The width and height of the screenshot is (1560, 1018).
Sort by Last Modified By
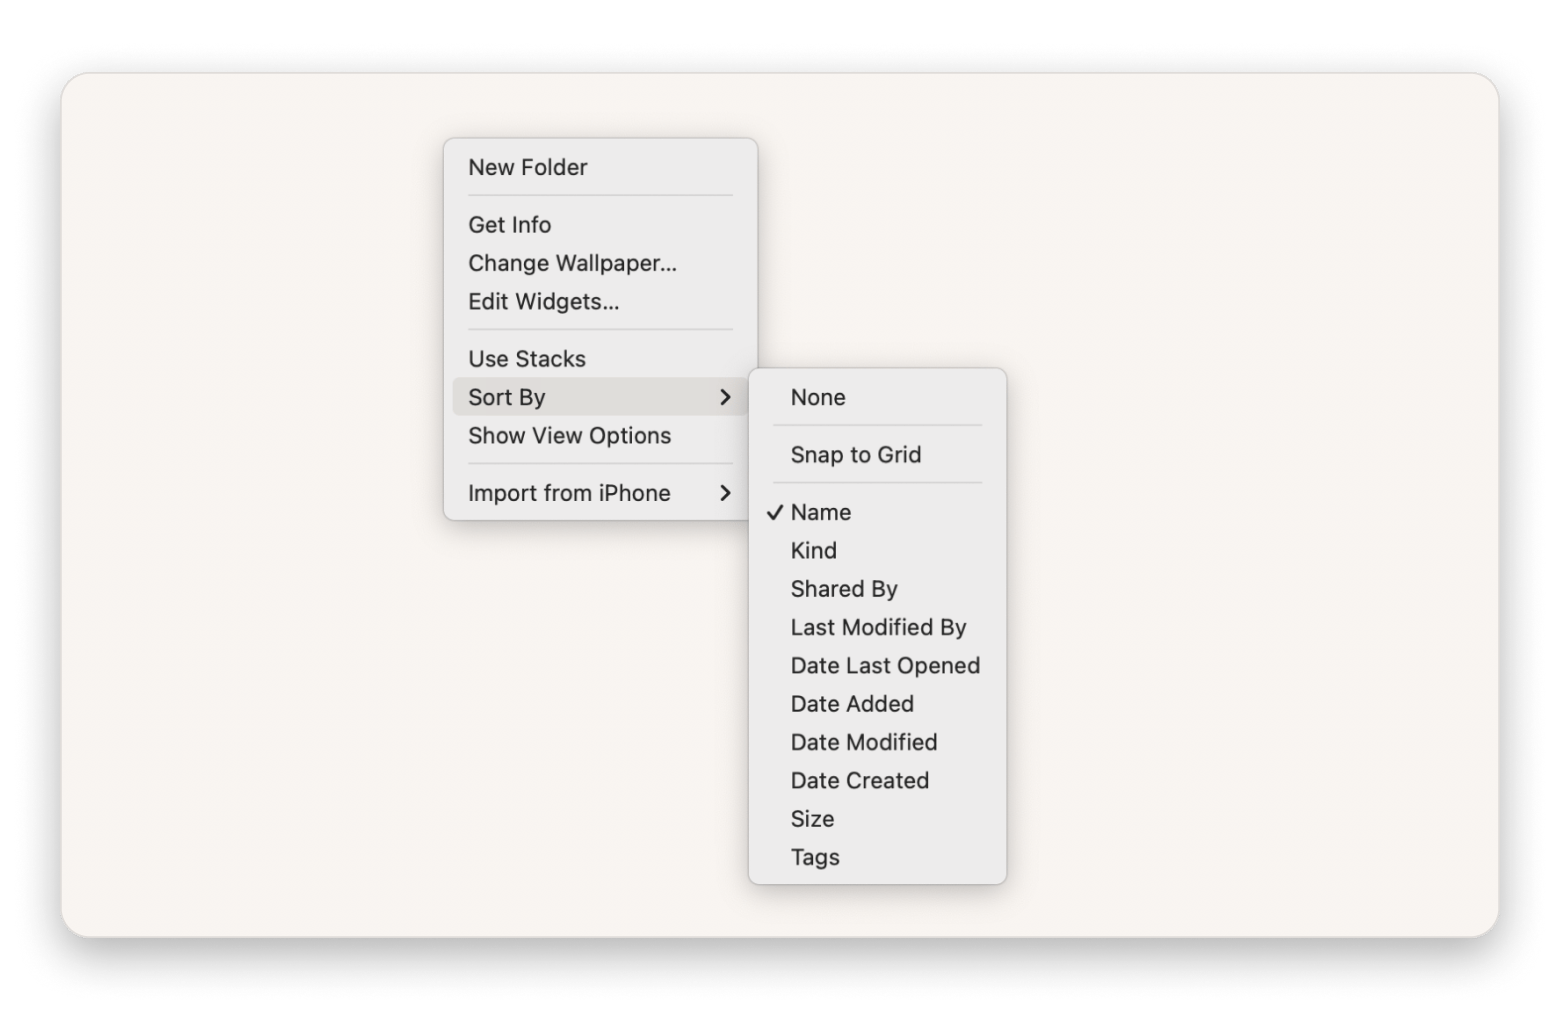point(878,627)
